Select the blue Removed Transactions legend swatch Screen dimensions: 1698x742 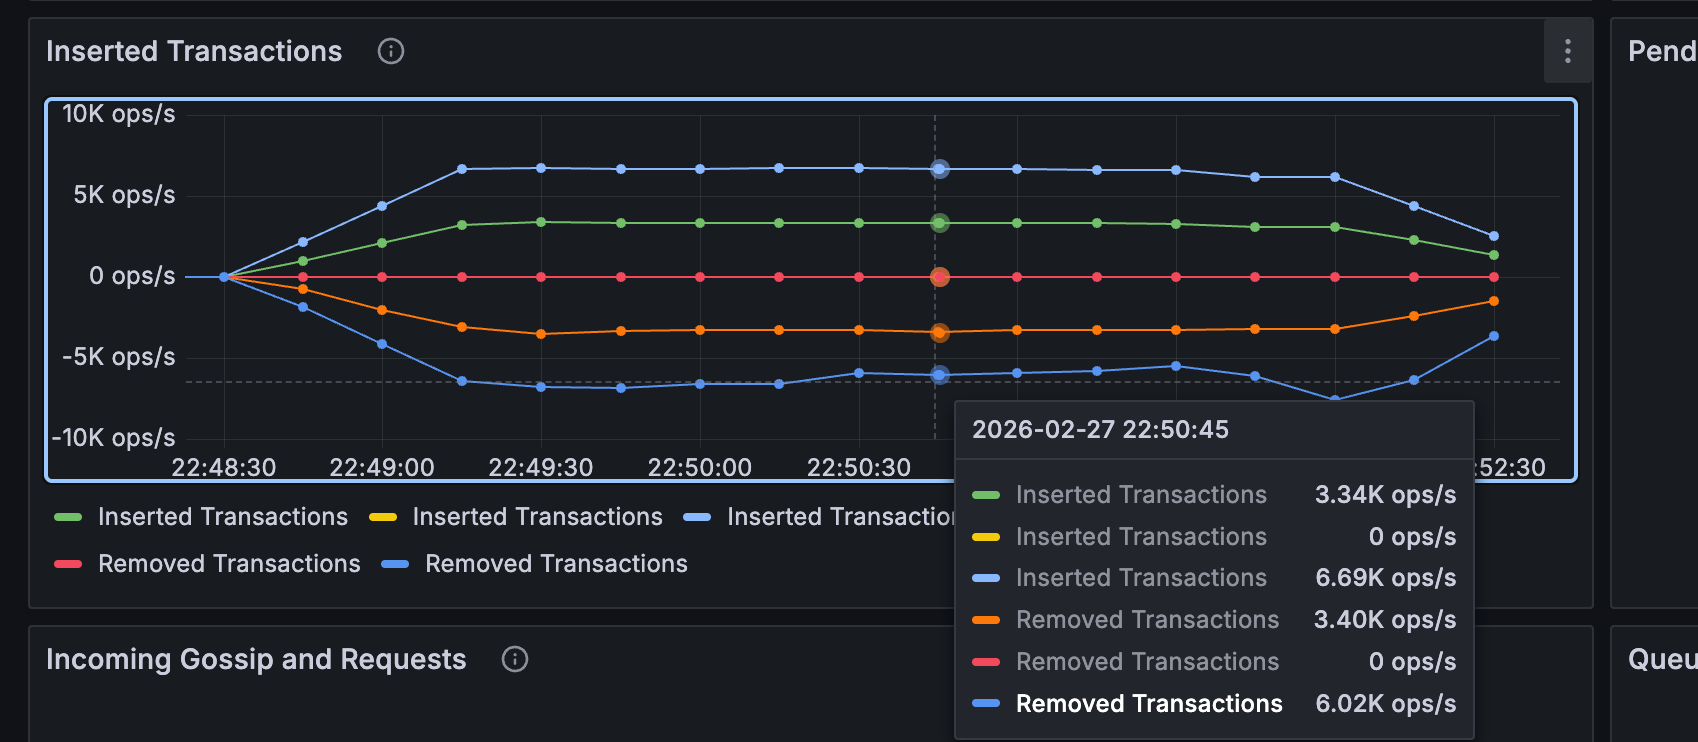pyautogui.click(x=395, y=564)
